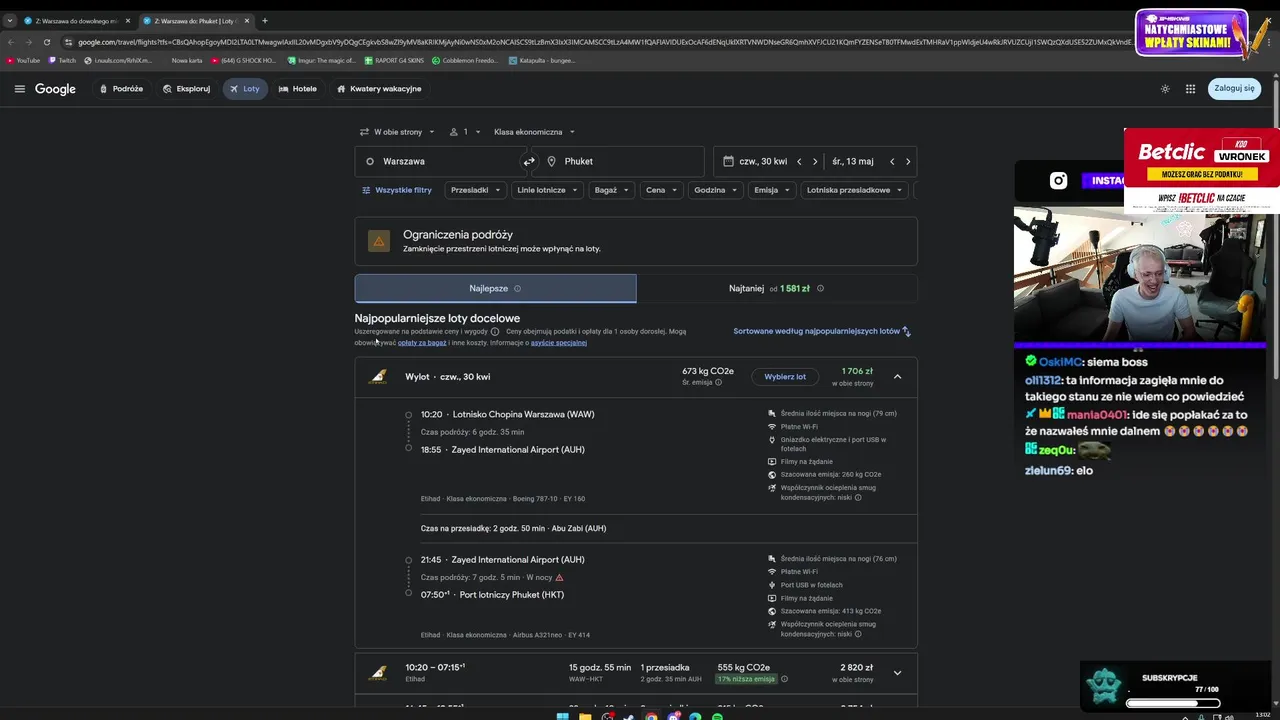Click the Phuket destination field
This screenshot has height=720, width=1280.
[x=618, y=161]
